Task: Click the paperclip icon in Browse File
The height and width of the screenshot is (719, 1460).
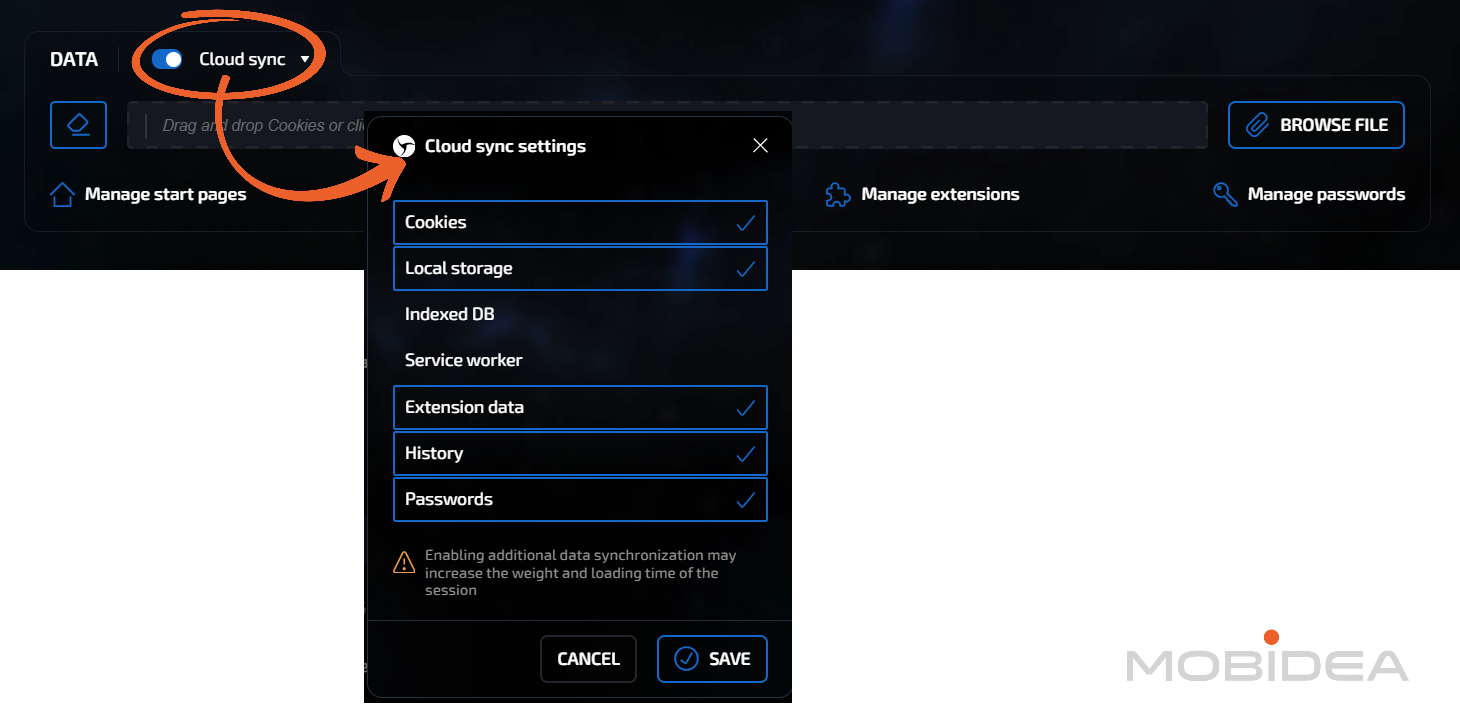Action: click(1257, 125)
